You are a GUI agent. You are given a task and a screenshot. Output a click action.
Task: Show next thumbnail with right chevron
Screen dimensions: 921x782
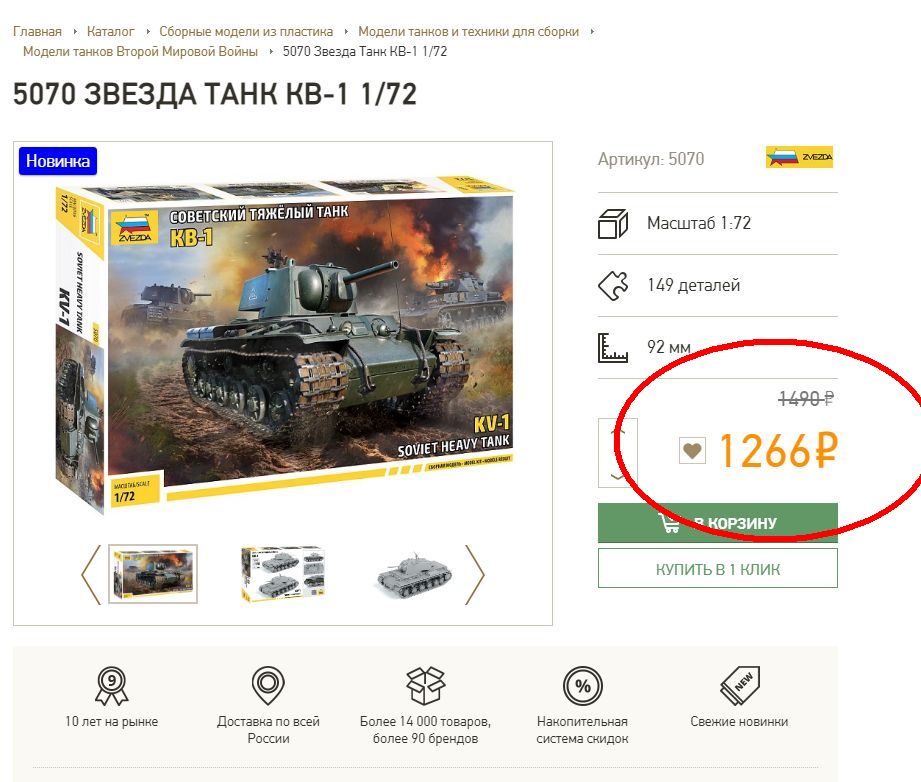pos(474,574)
